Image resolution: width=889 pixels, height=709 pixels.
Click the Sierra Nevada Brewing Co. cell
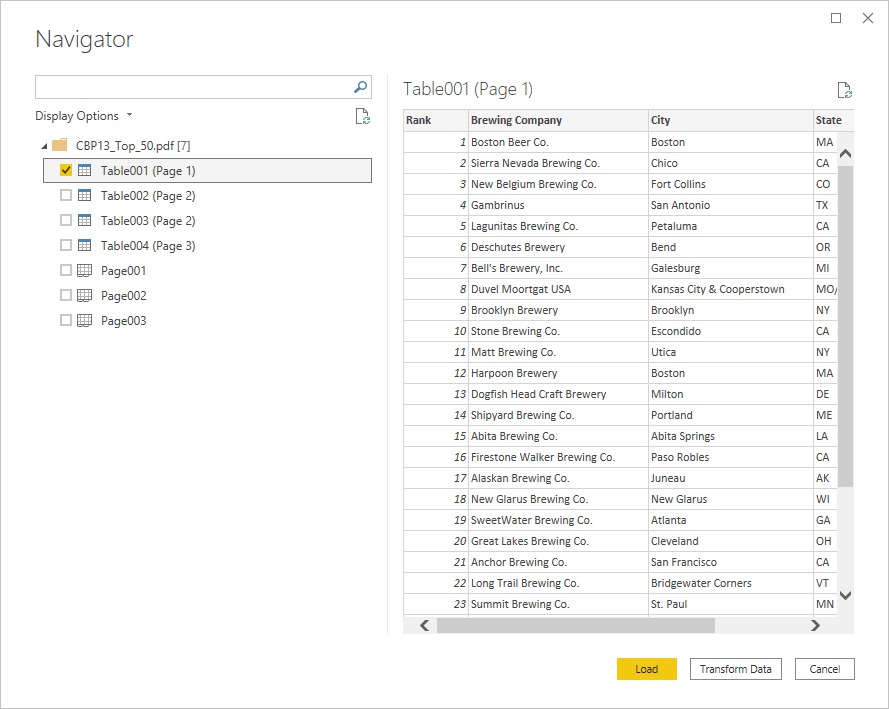558,163
